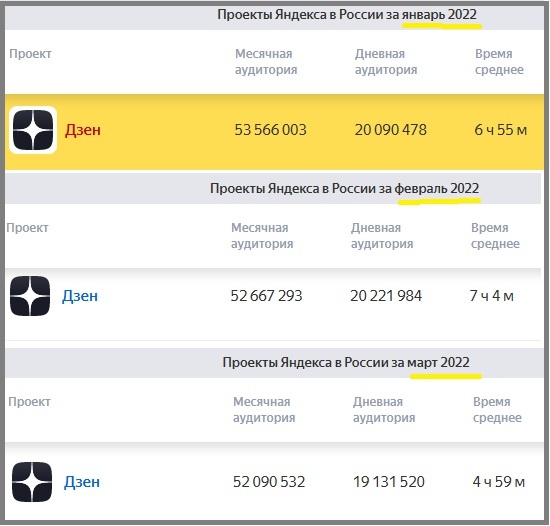Click 'Время среднее' header in March table
Image resolution: width=550 pixels, height=526 pixels.
[497, 410]
